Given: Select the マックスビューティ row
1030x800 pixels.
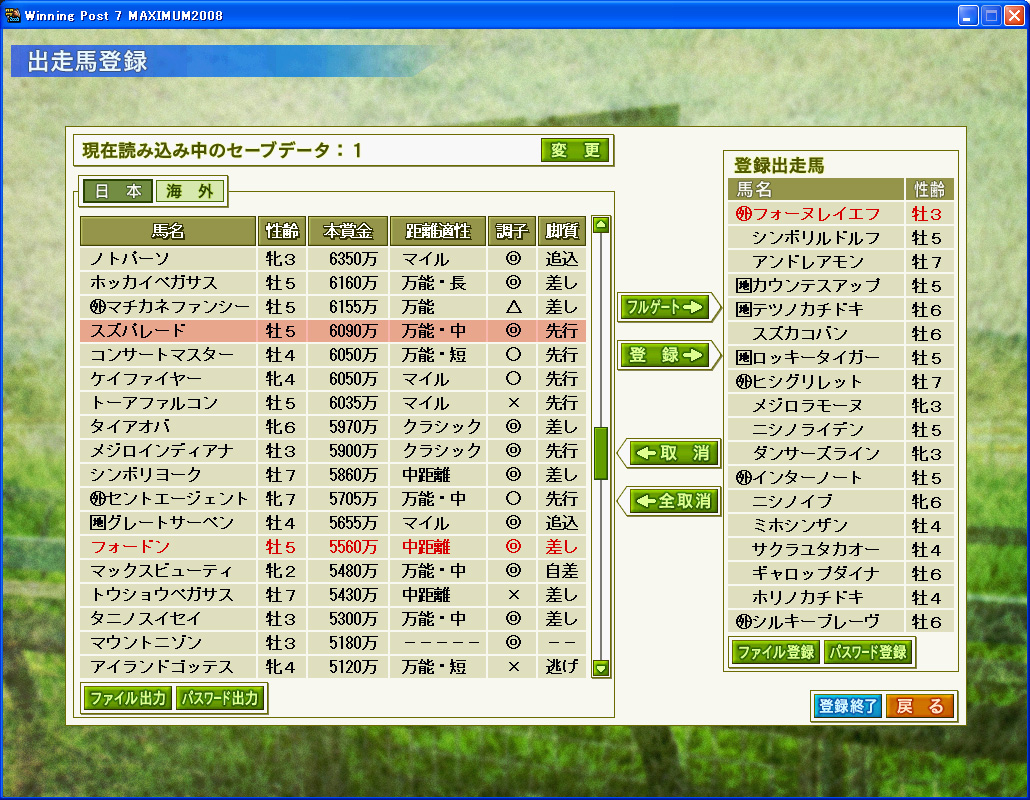Looking at the screenshot, I should [x=333, y=571].
